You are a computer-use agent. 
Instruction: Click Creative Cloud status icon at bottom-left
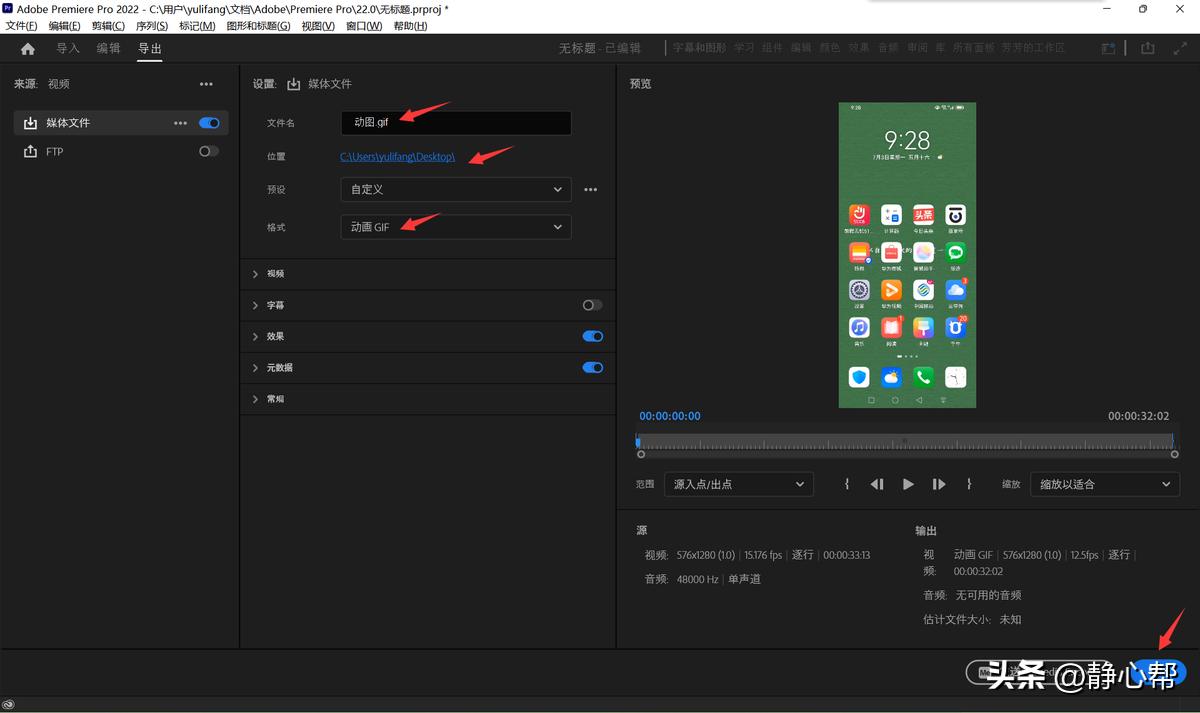tap(8, 705)
